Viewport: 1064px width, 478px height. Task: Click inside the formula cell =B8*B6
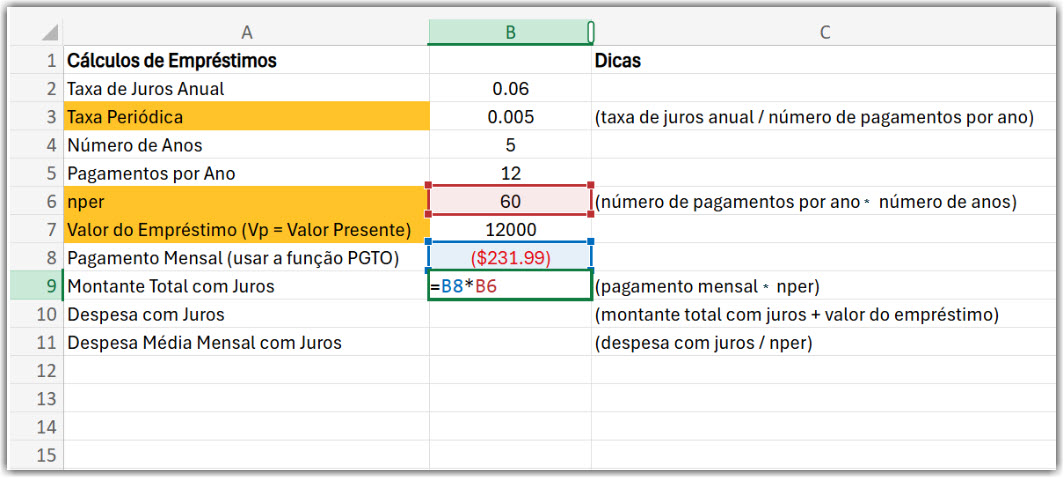(510, 286)
